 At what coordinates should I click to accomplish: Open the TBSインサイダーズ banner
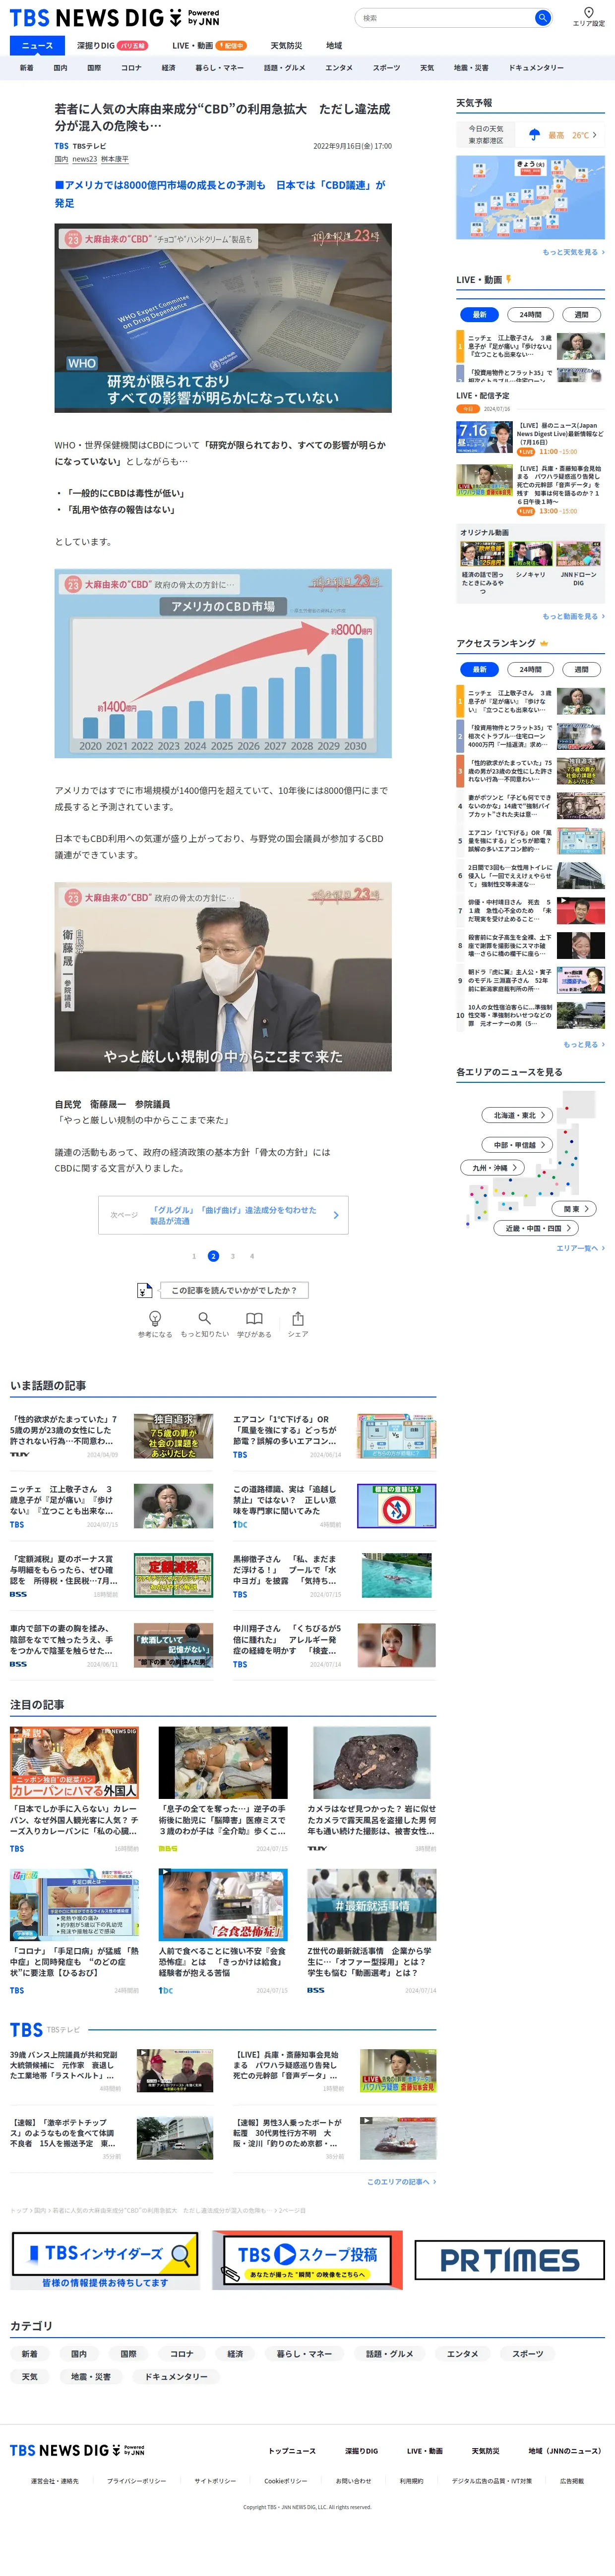coord(105,2260)
